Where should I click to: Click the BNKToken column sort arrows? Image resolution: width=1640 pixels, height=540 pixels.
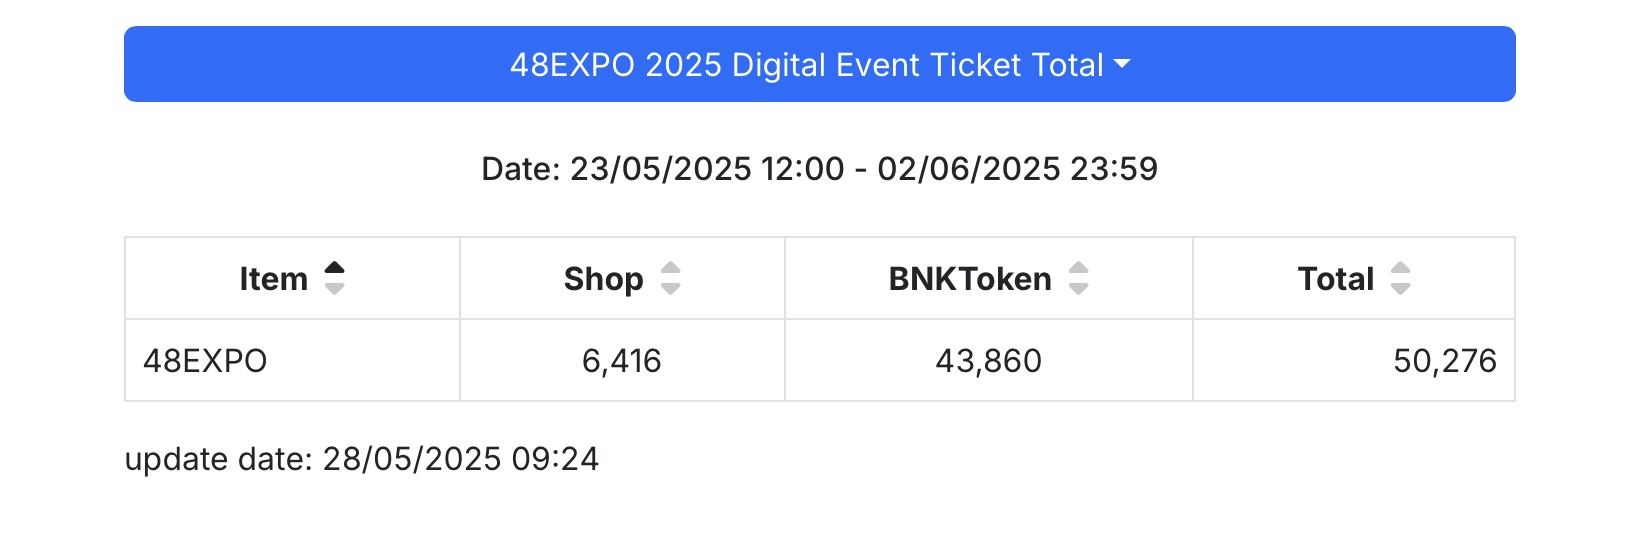[1078, 278]
